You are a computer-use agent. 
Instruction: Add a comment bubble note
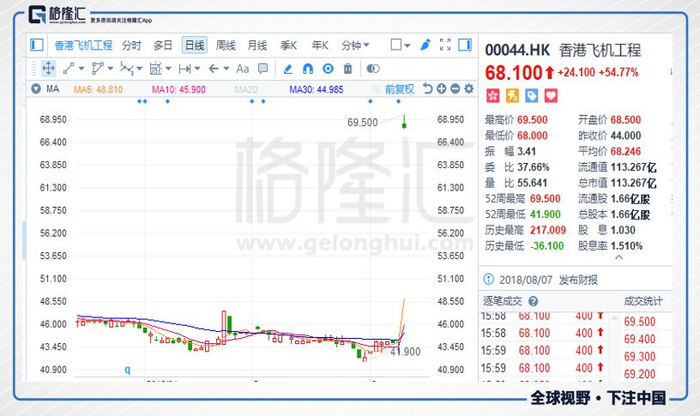[x=263, y=68]
